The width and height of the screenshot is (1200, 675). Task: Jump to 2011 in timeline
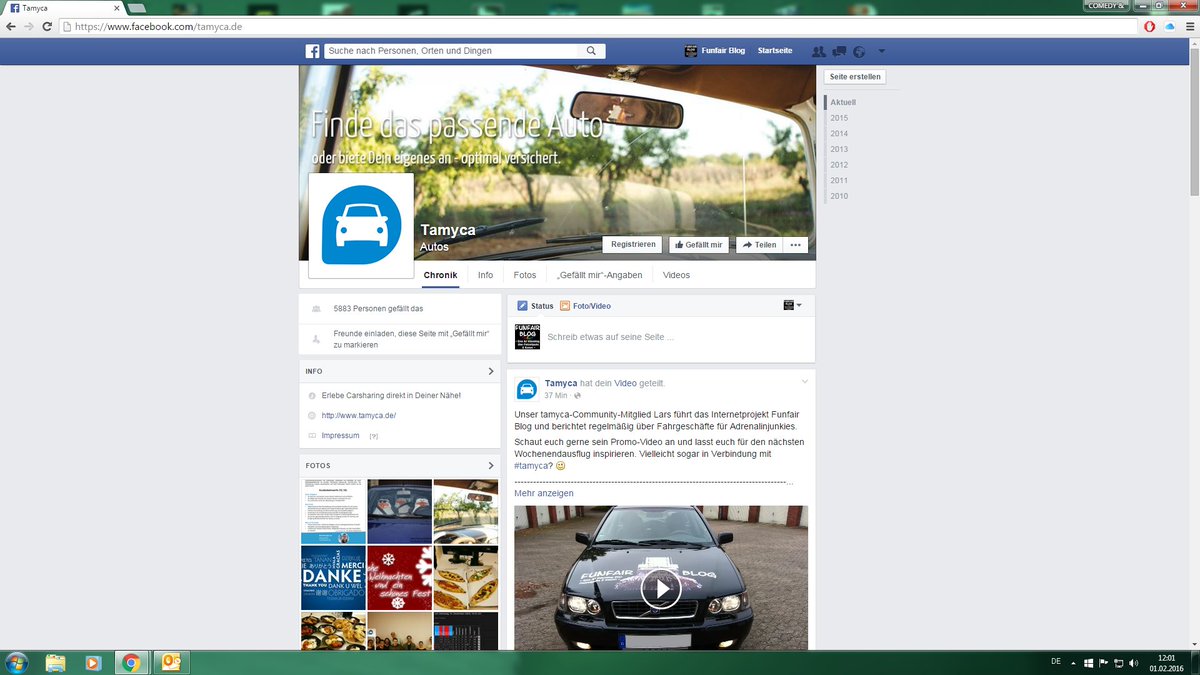(x=839, y=181)
